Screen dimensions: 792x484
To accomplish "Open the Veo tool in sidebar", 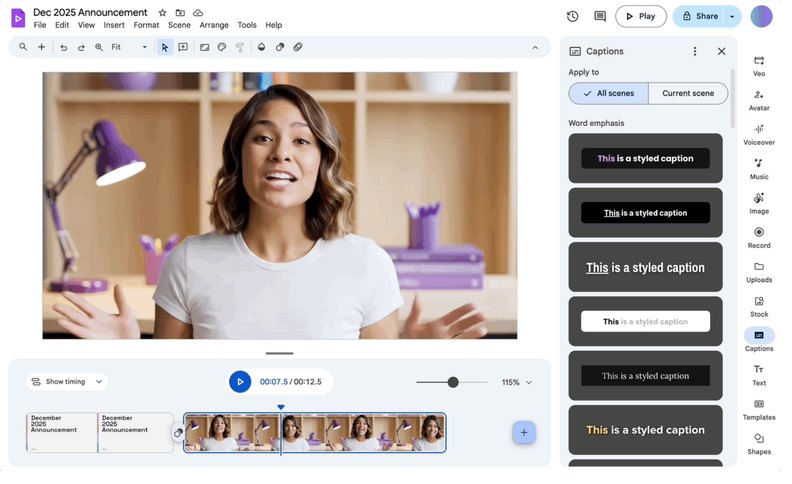I will 759,66.
